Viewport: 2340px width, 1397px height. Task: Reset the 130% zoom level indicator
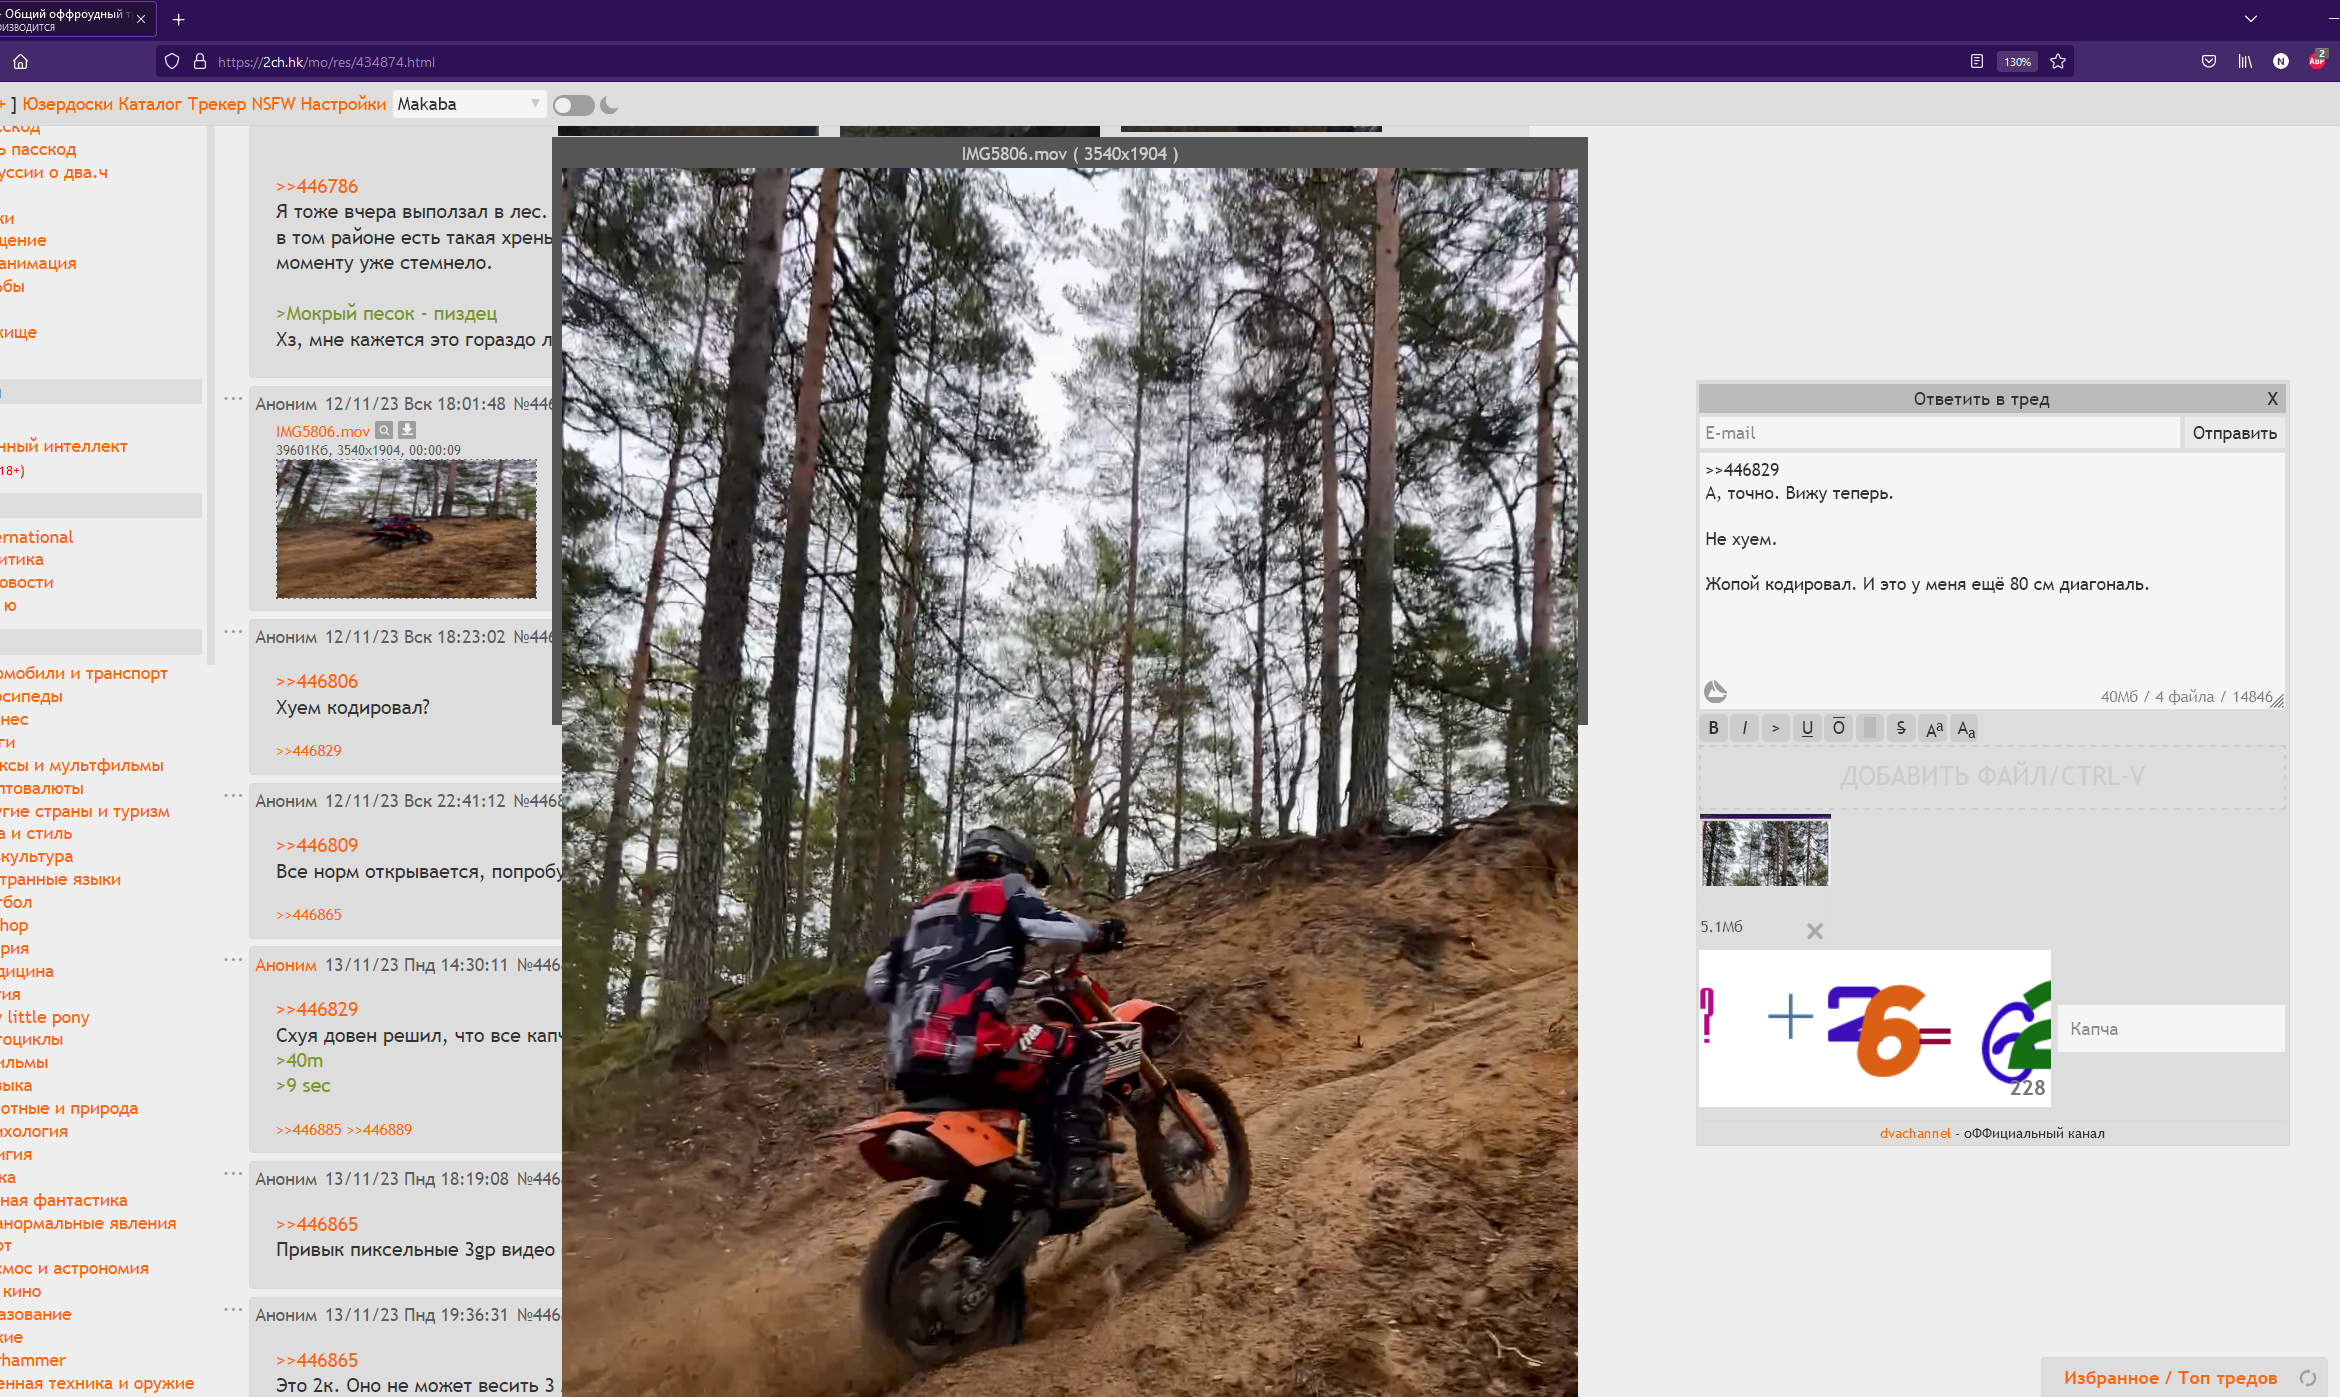coord(2017,61)
